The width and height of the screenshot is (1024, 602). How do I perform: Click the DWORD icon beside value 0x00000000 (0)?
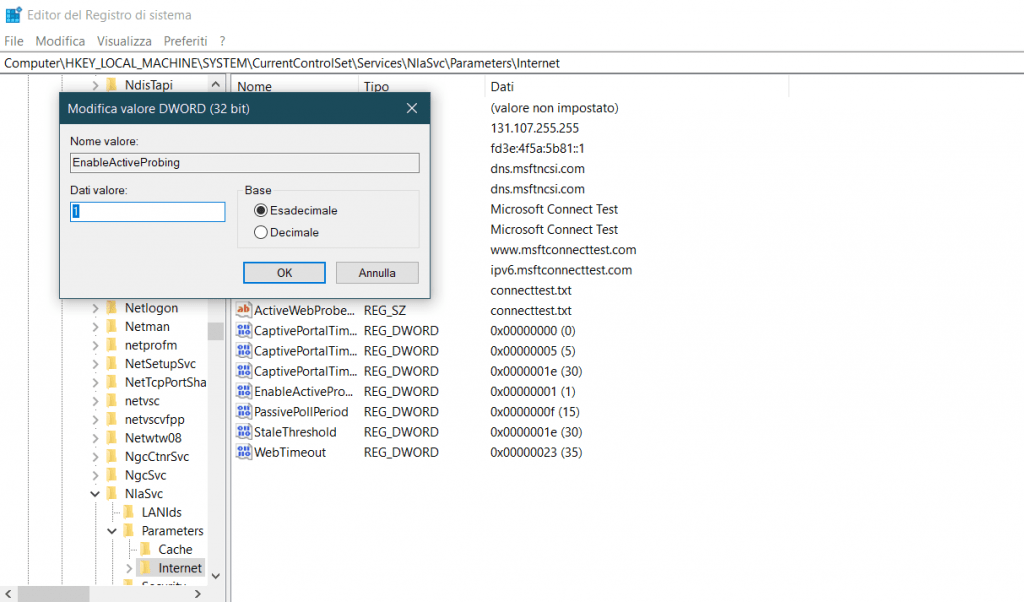(244, 330)
